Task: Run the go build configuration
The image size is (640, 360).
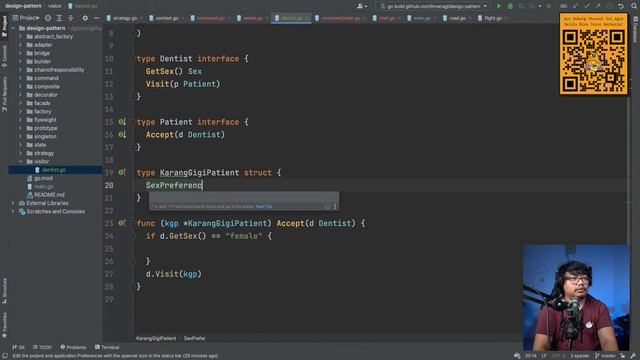Action: tap(499, 6)
